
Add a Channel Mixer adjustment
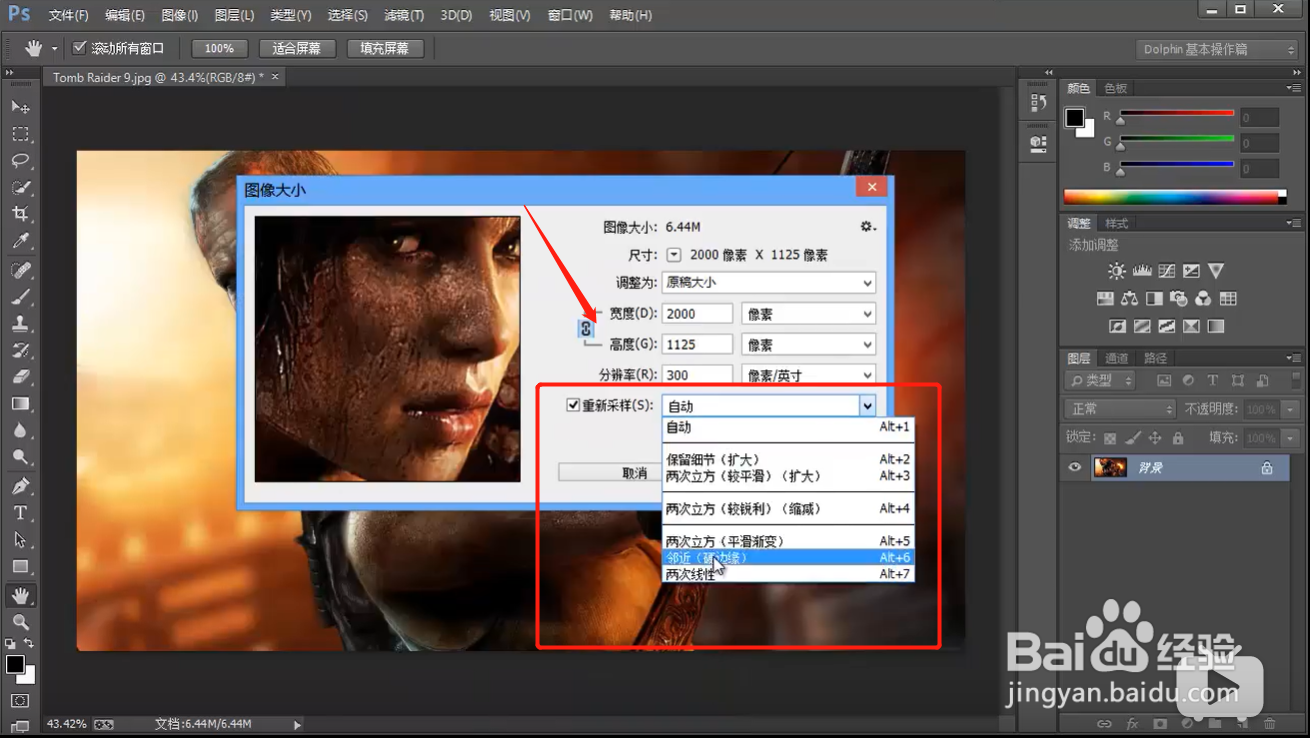pyautogui.click(x=1204, y=298)
